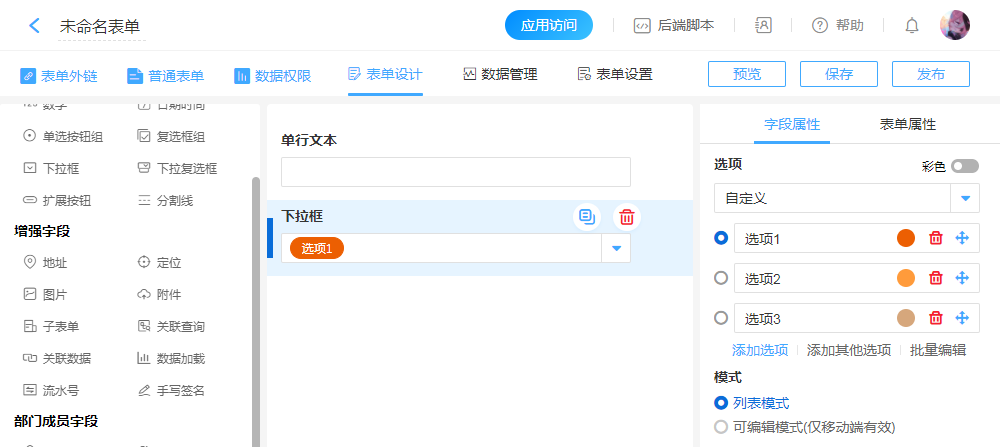1000x447 pixels.
Task: Click the 单行文本 input box
Action: (456, 172)
